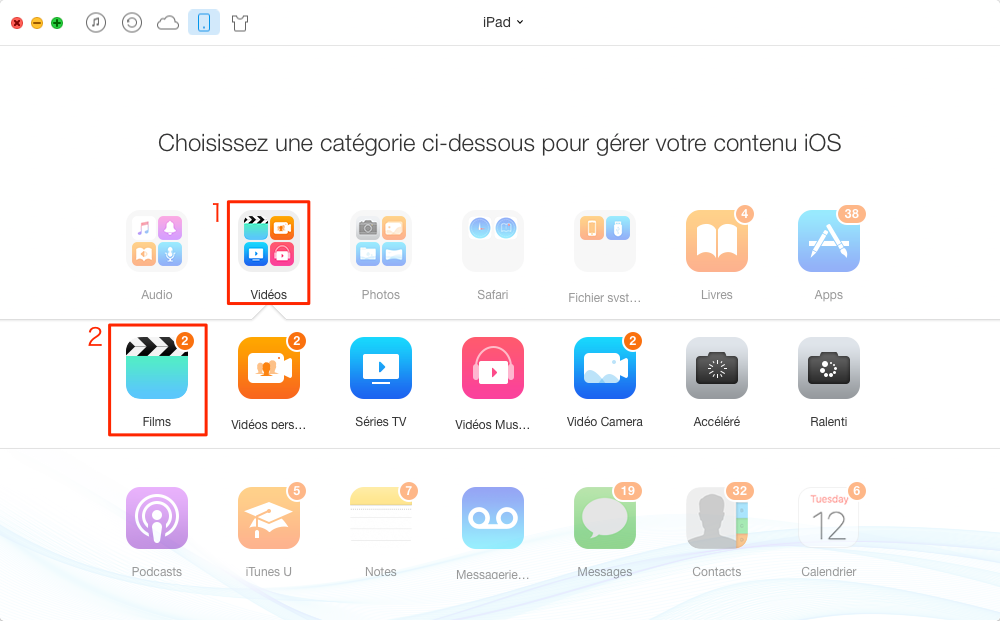Switch to iCloud content toolbar tab

tap(168, 23)
